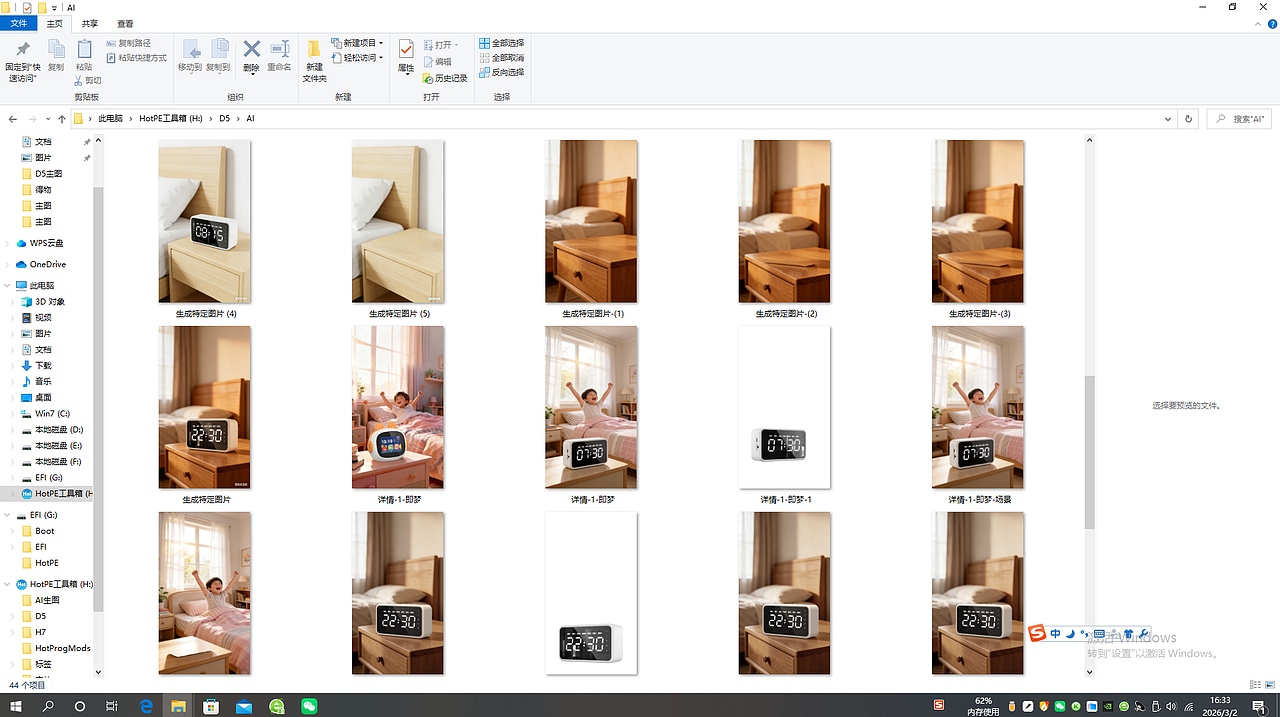Pin folder to Quick access icon

click(23, 49)
